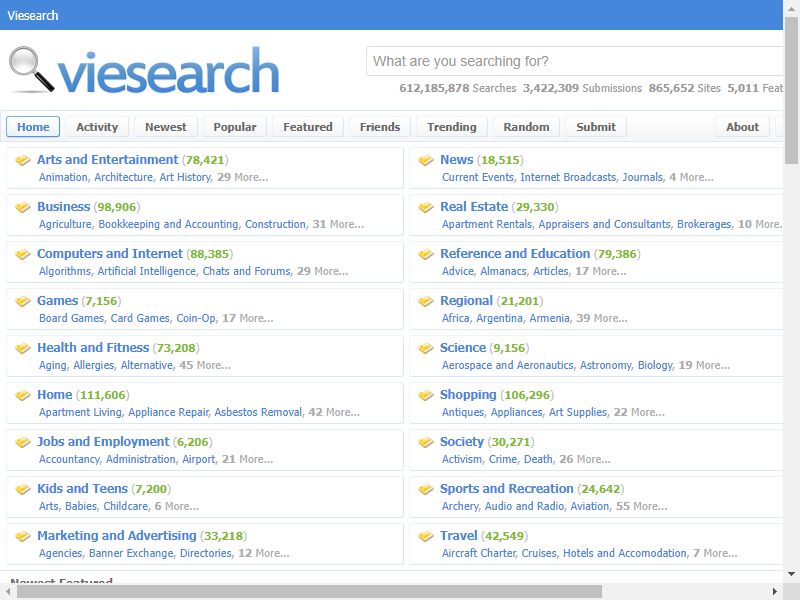Click the scroll down arrow
Image resolution: width=800 pixels, height=600 pixels.
[x=791, y=574]
